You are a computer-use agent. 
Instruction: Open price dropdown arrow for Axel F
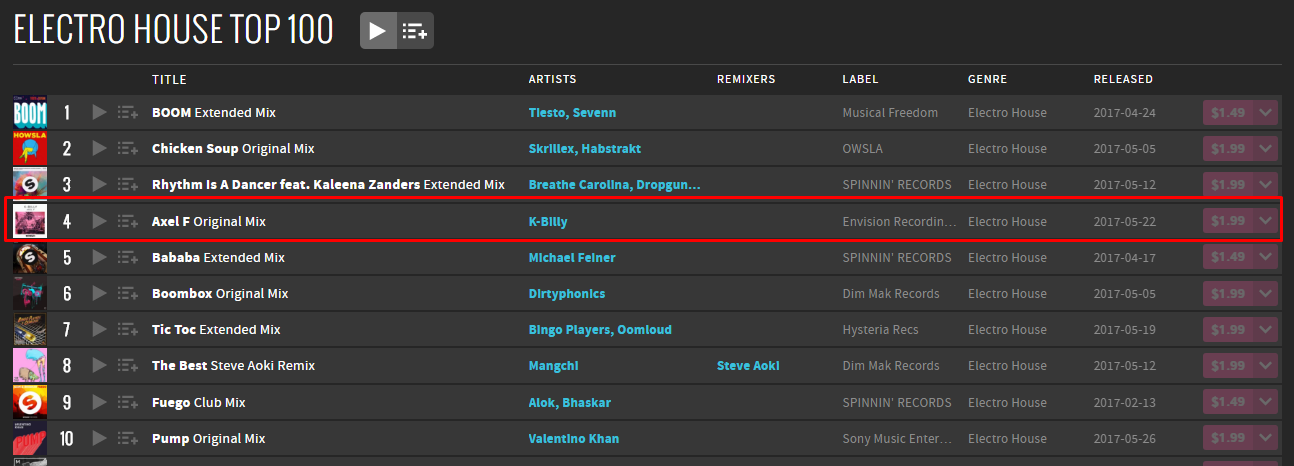click(x=1265, y=221)
